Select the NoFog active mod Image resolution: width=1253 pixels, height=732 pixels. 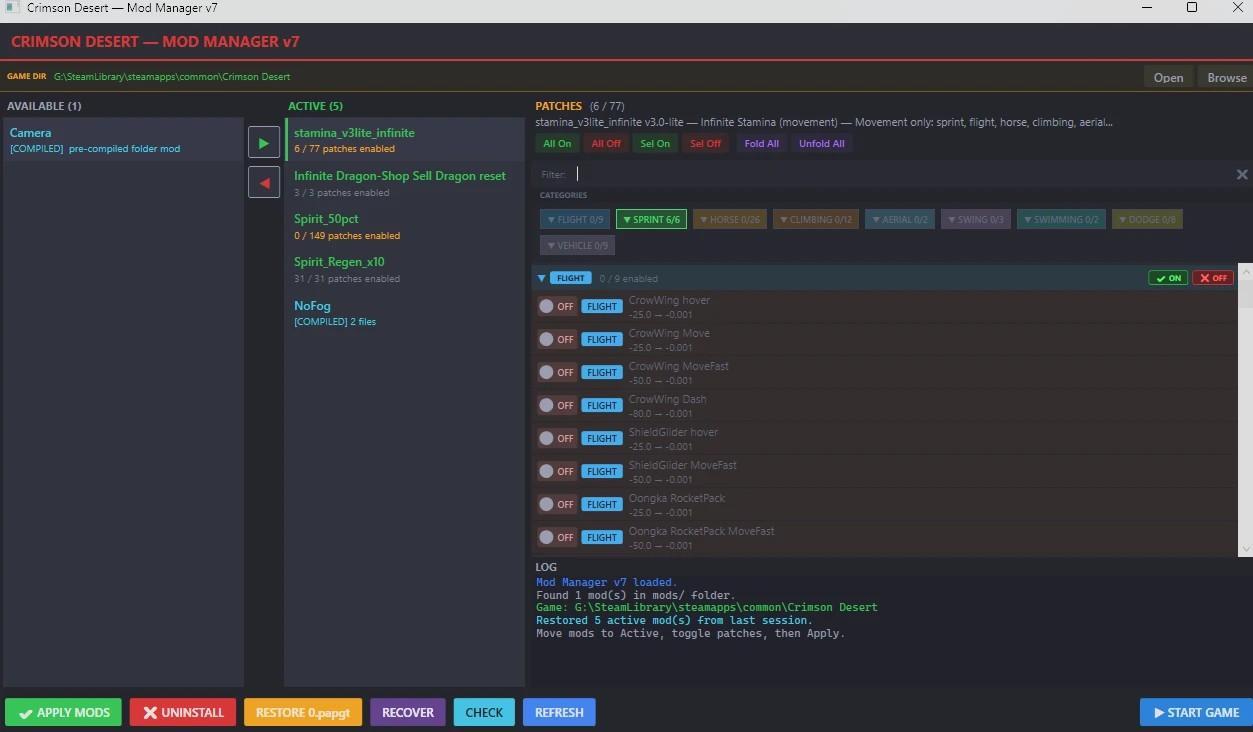click(404, 312)
